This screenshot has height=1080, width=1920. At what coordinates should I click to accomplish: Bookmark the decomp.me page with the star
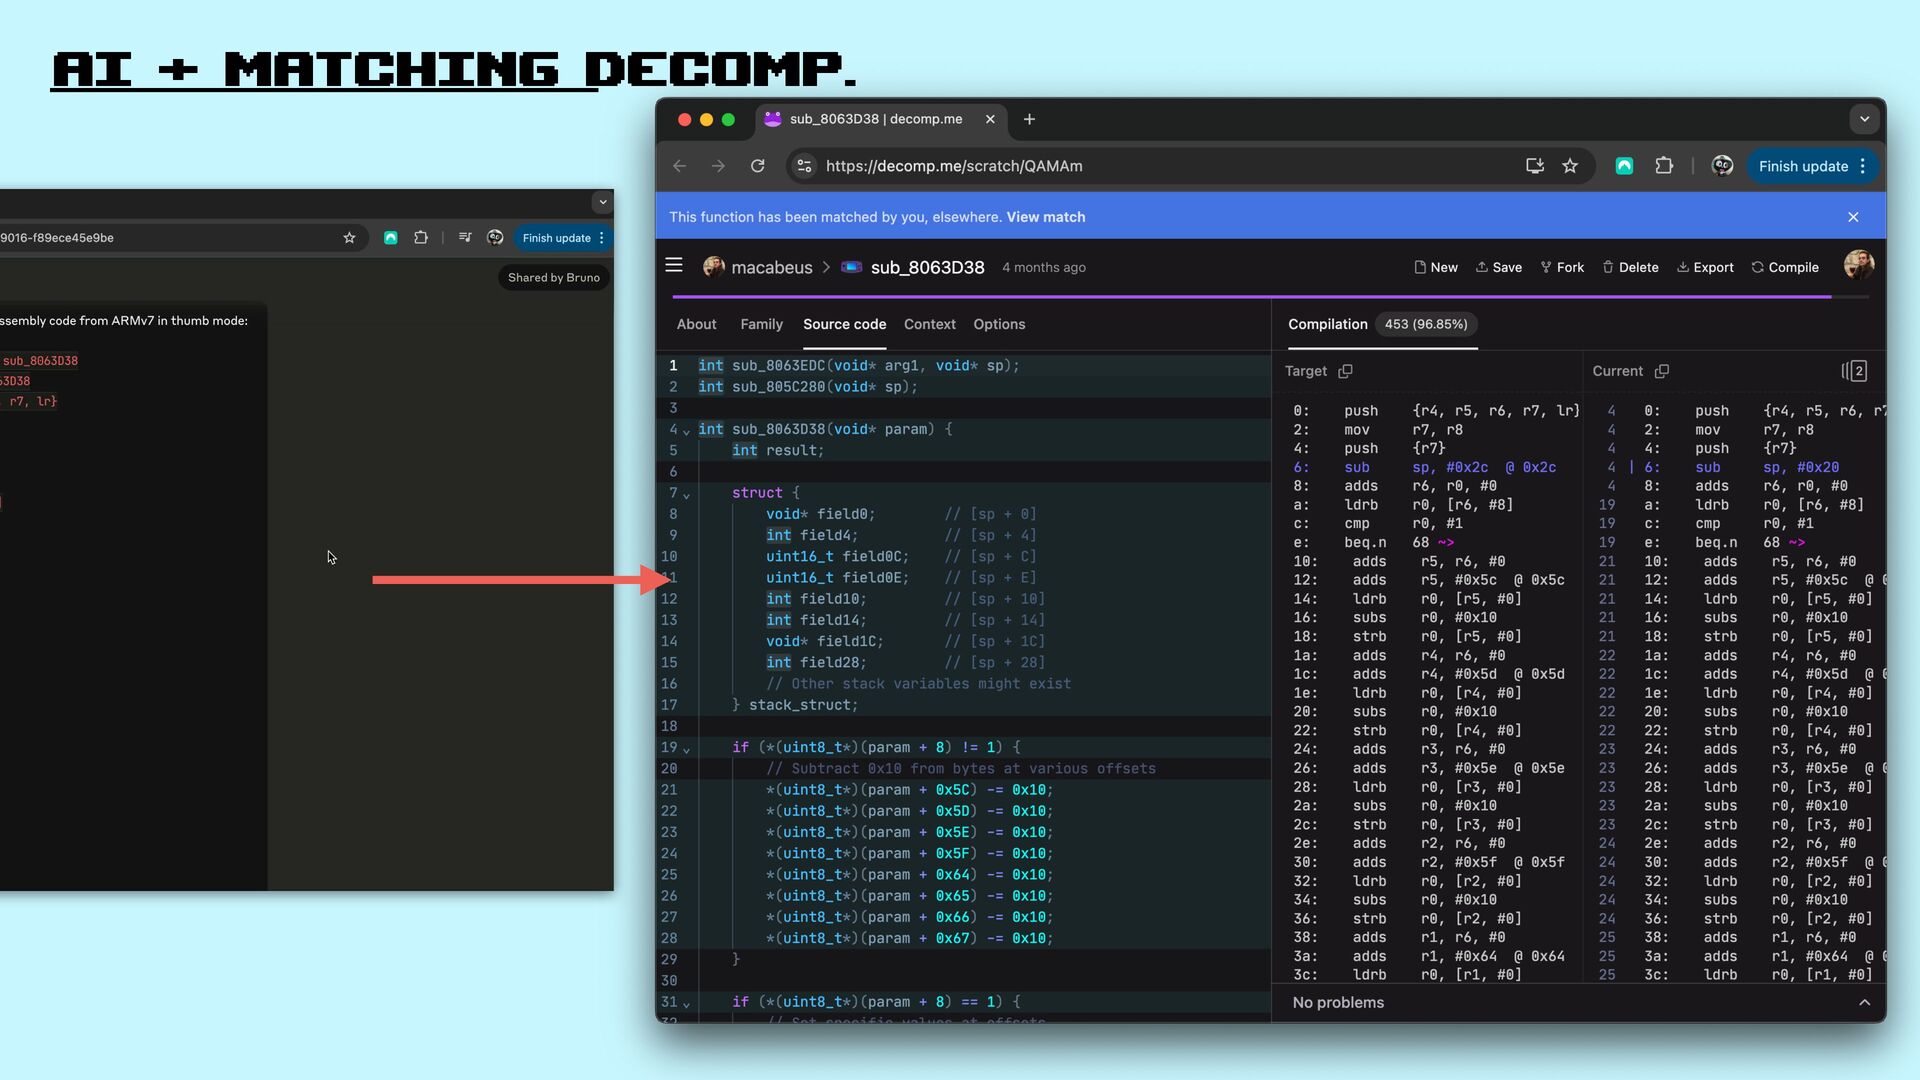(1570, 166)
